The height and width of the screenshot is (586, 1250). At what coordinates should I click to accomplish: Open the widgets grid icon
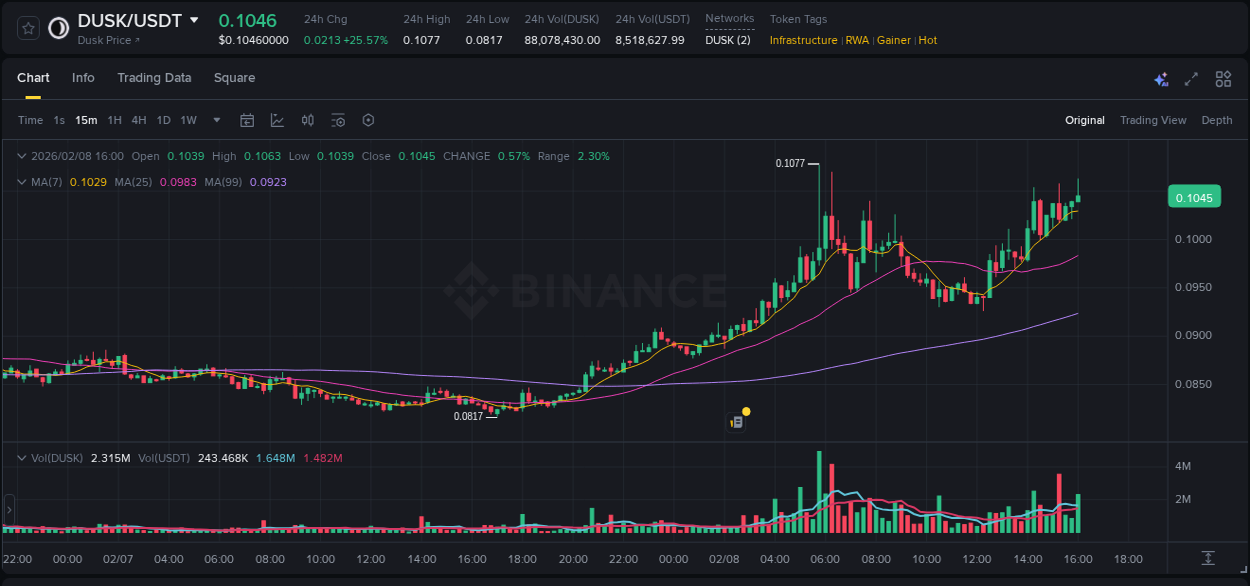tap(1223, 78)
